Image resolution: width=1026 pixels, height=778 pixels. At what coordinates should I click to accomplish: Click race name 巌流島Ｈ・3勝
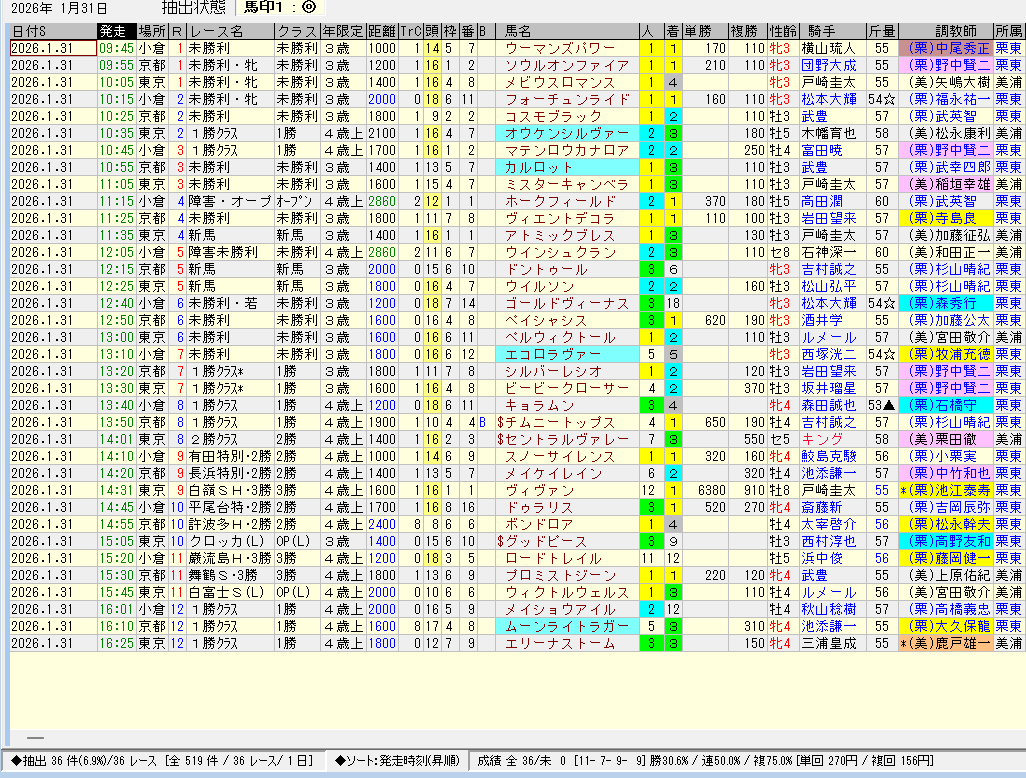(x=230, y=559)
